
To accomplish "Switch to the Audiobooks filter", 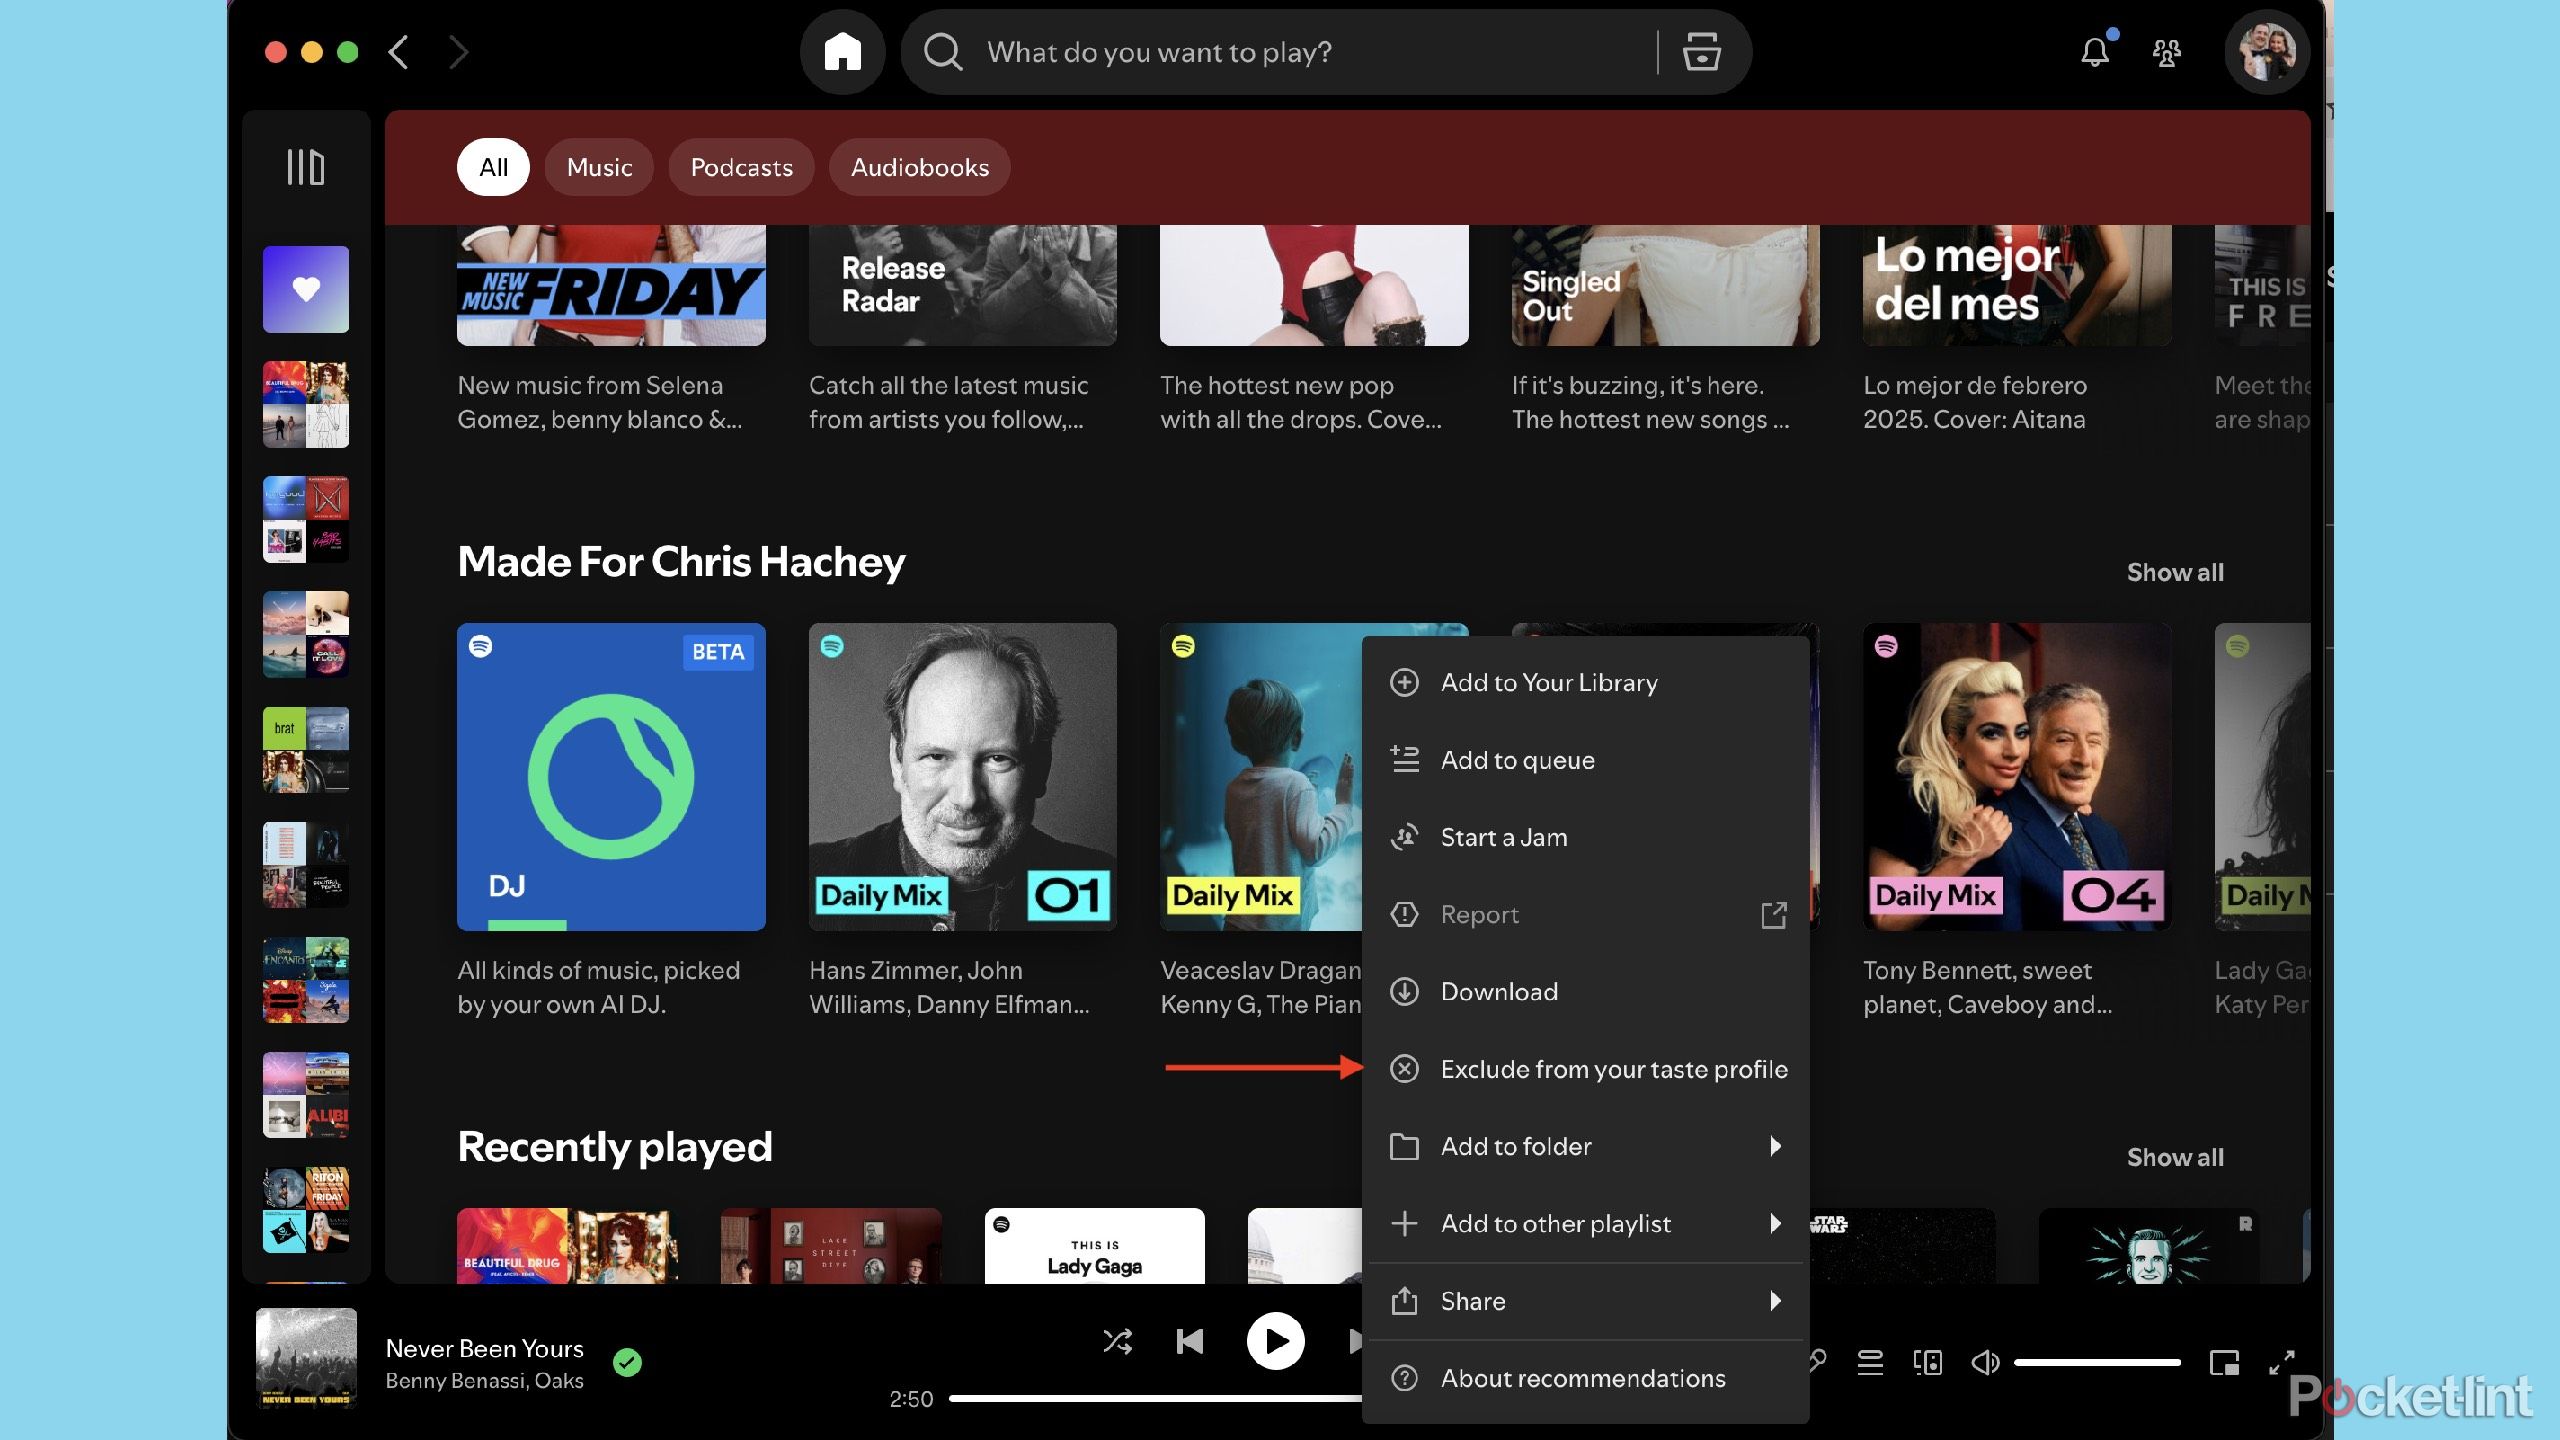I will pyautogui.click(x=919, y=167).
